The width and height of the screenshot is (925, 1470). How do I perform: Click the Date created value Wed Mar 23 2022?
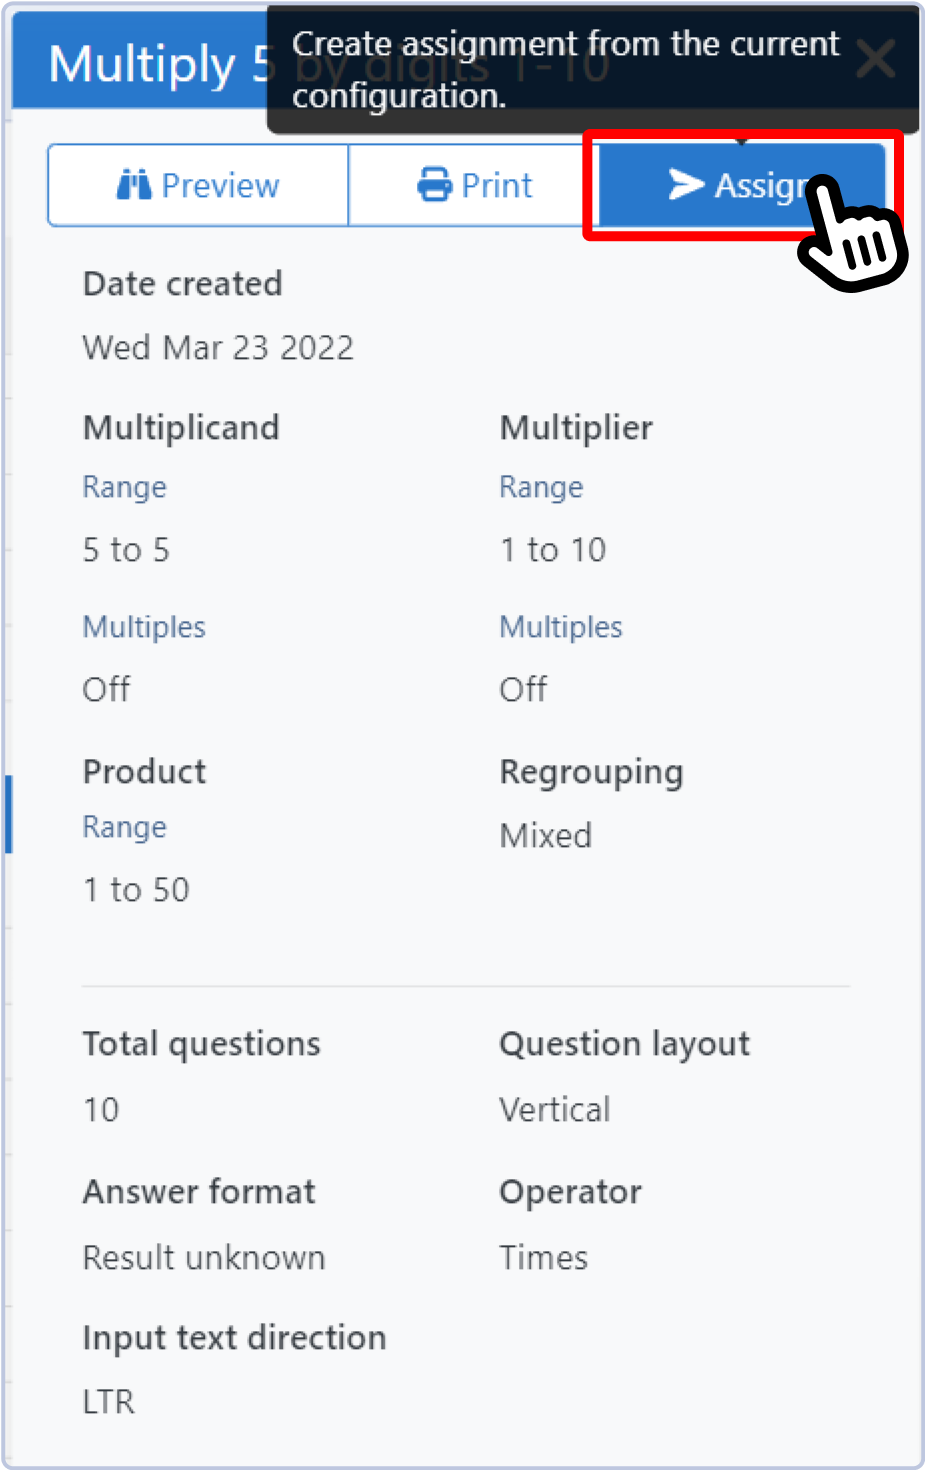[218, 348]
